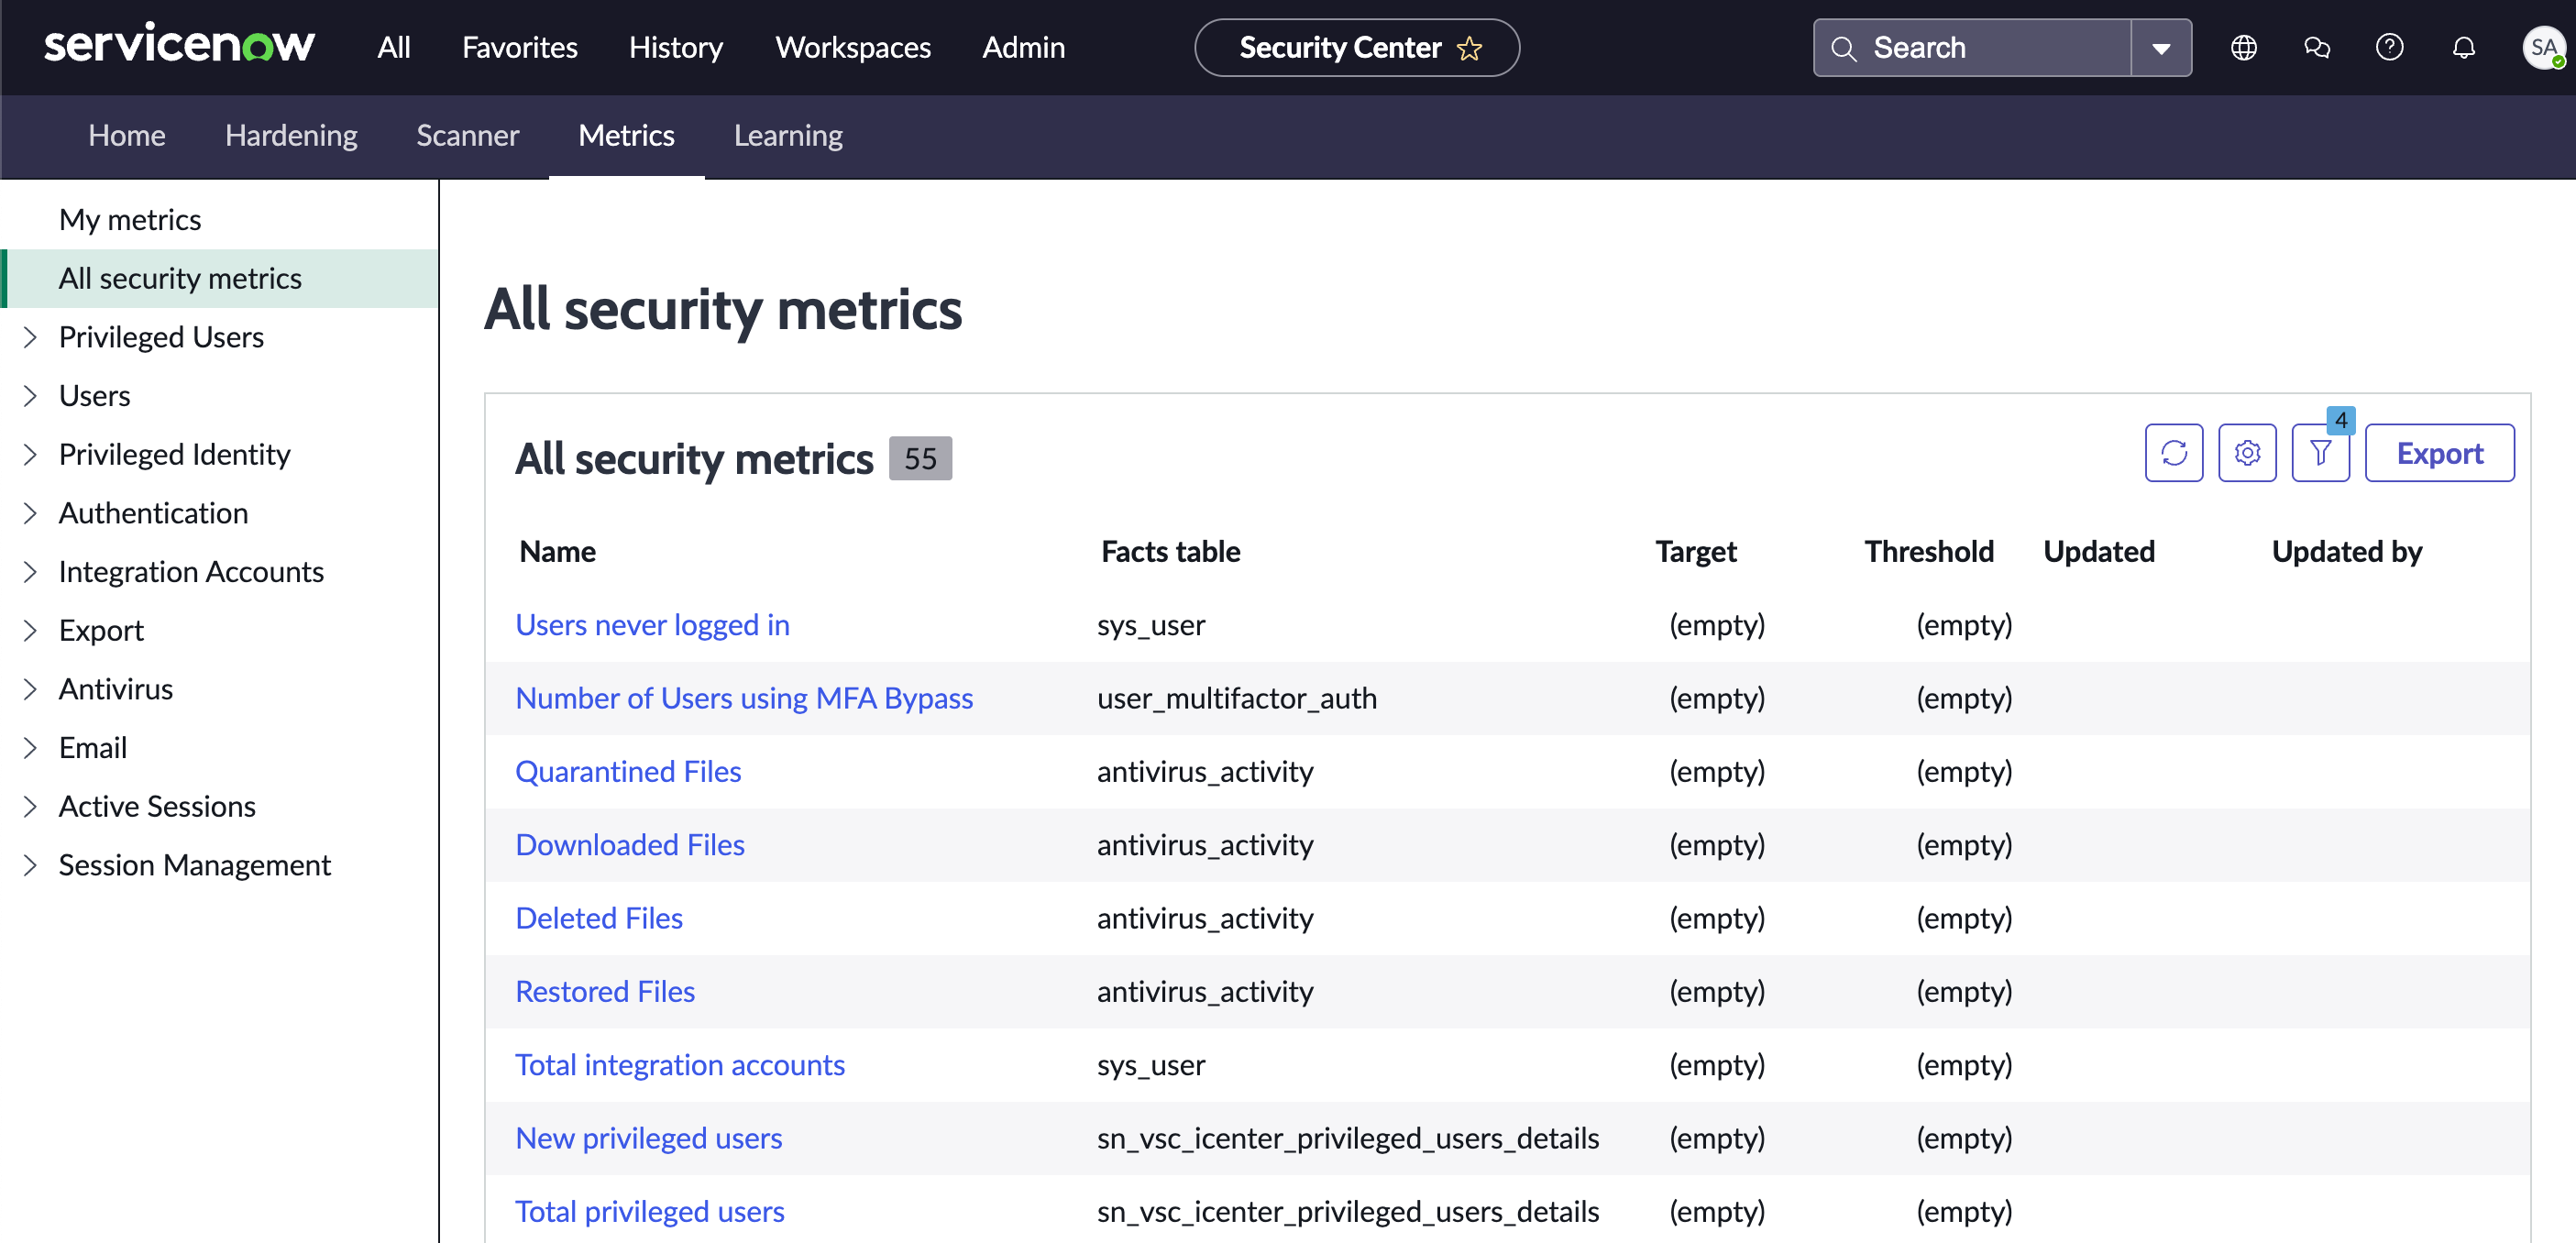Image resolution: width=2576 pixels, height=1243 pixels.
Task: Open the list settings gear icon
Action: pyautogui.click(x=2247, y=453)
